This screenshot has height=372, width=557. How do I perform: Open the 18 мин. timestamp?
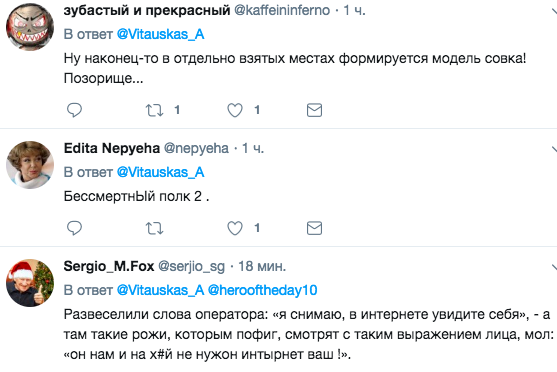(x=262, y=266)
